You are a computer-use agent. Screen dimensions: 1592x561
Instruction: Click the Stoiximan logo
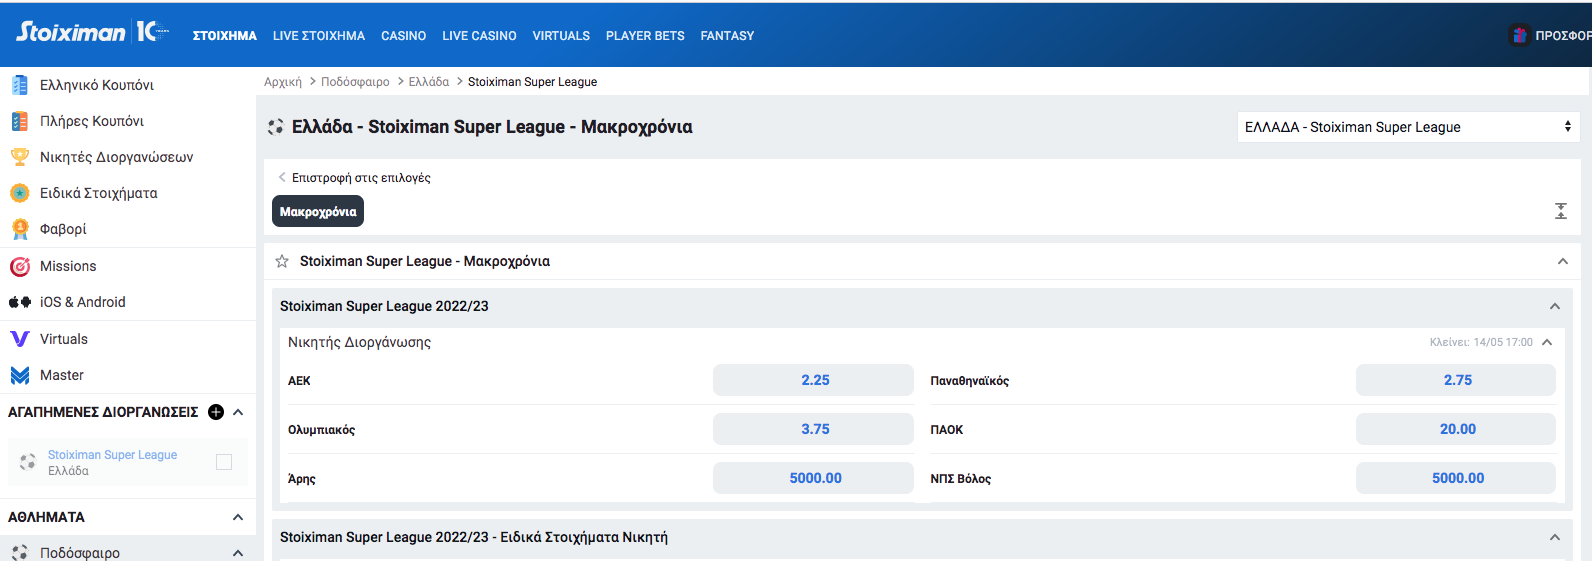coord(92,32)
